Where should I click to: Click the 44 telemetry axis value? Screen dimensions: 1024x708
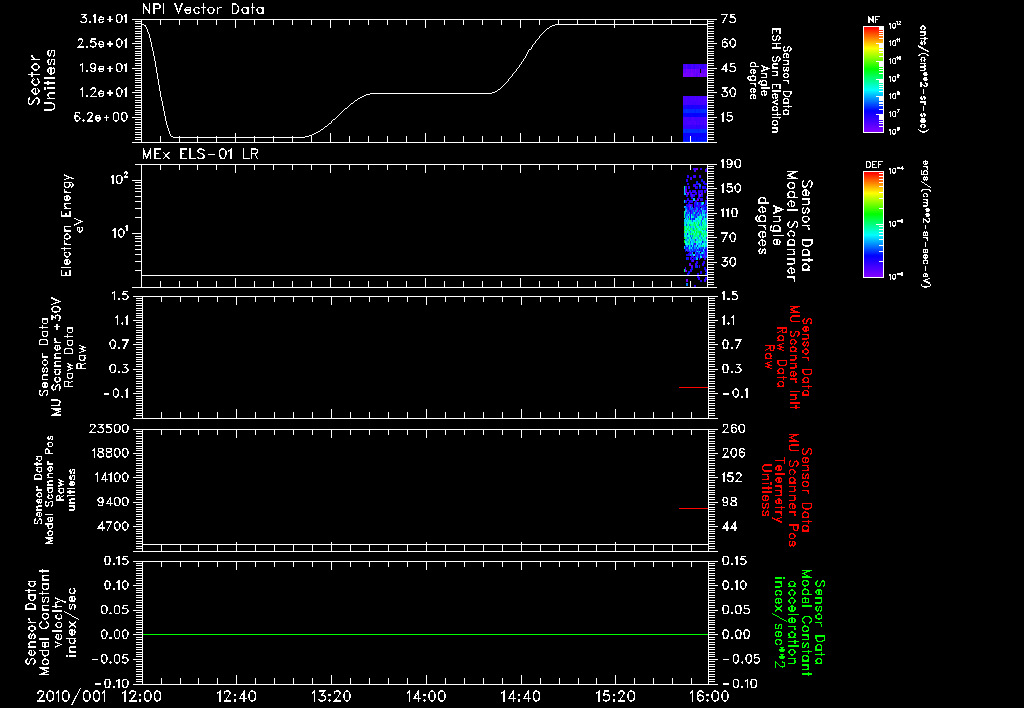click(x=729, y=526)
